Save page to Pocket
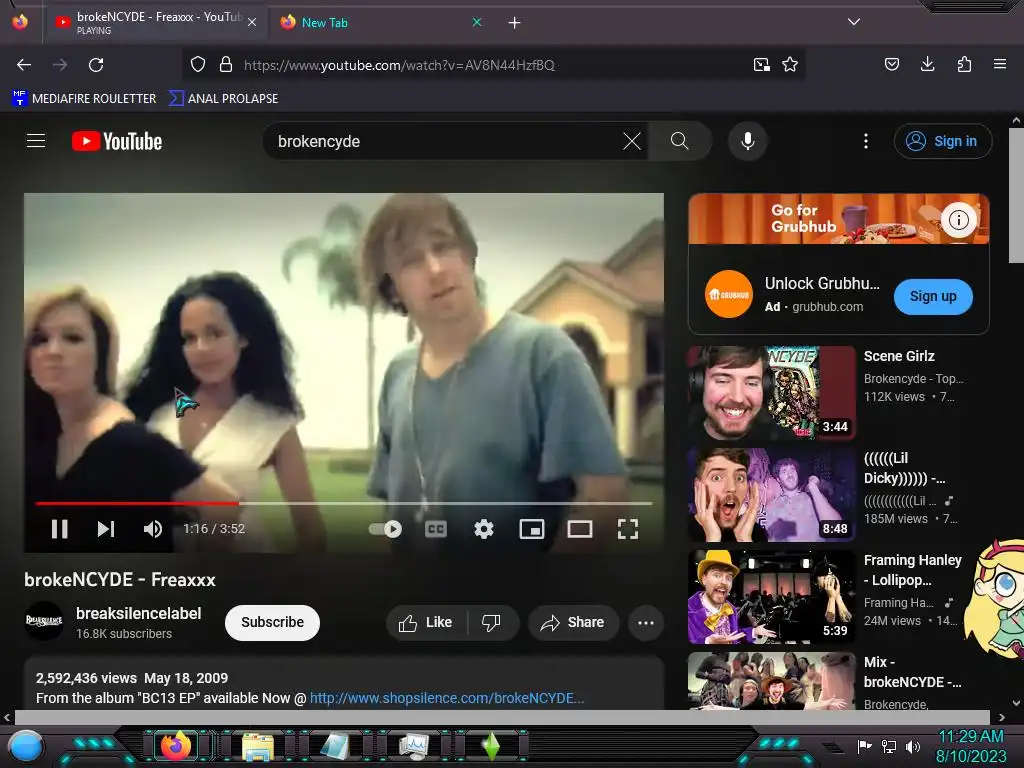Screen dimensions: 1024x768 pyautogui.click(x=891, y=64)
